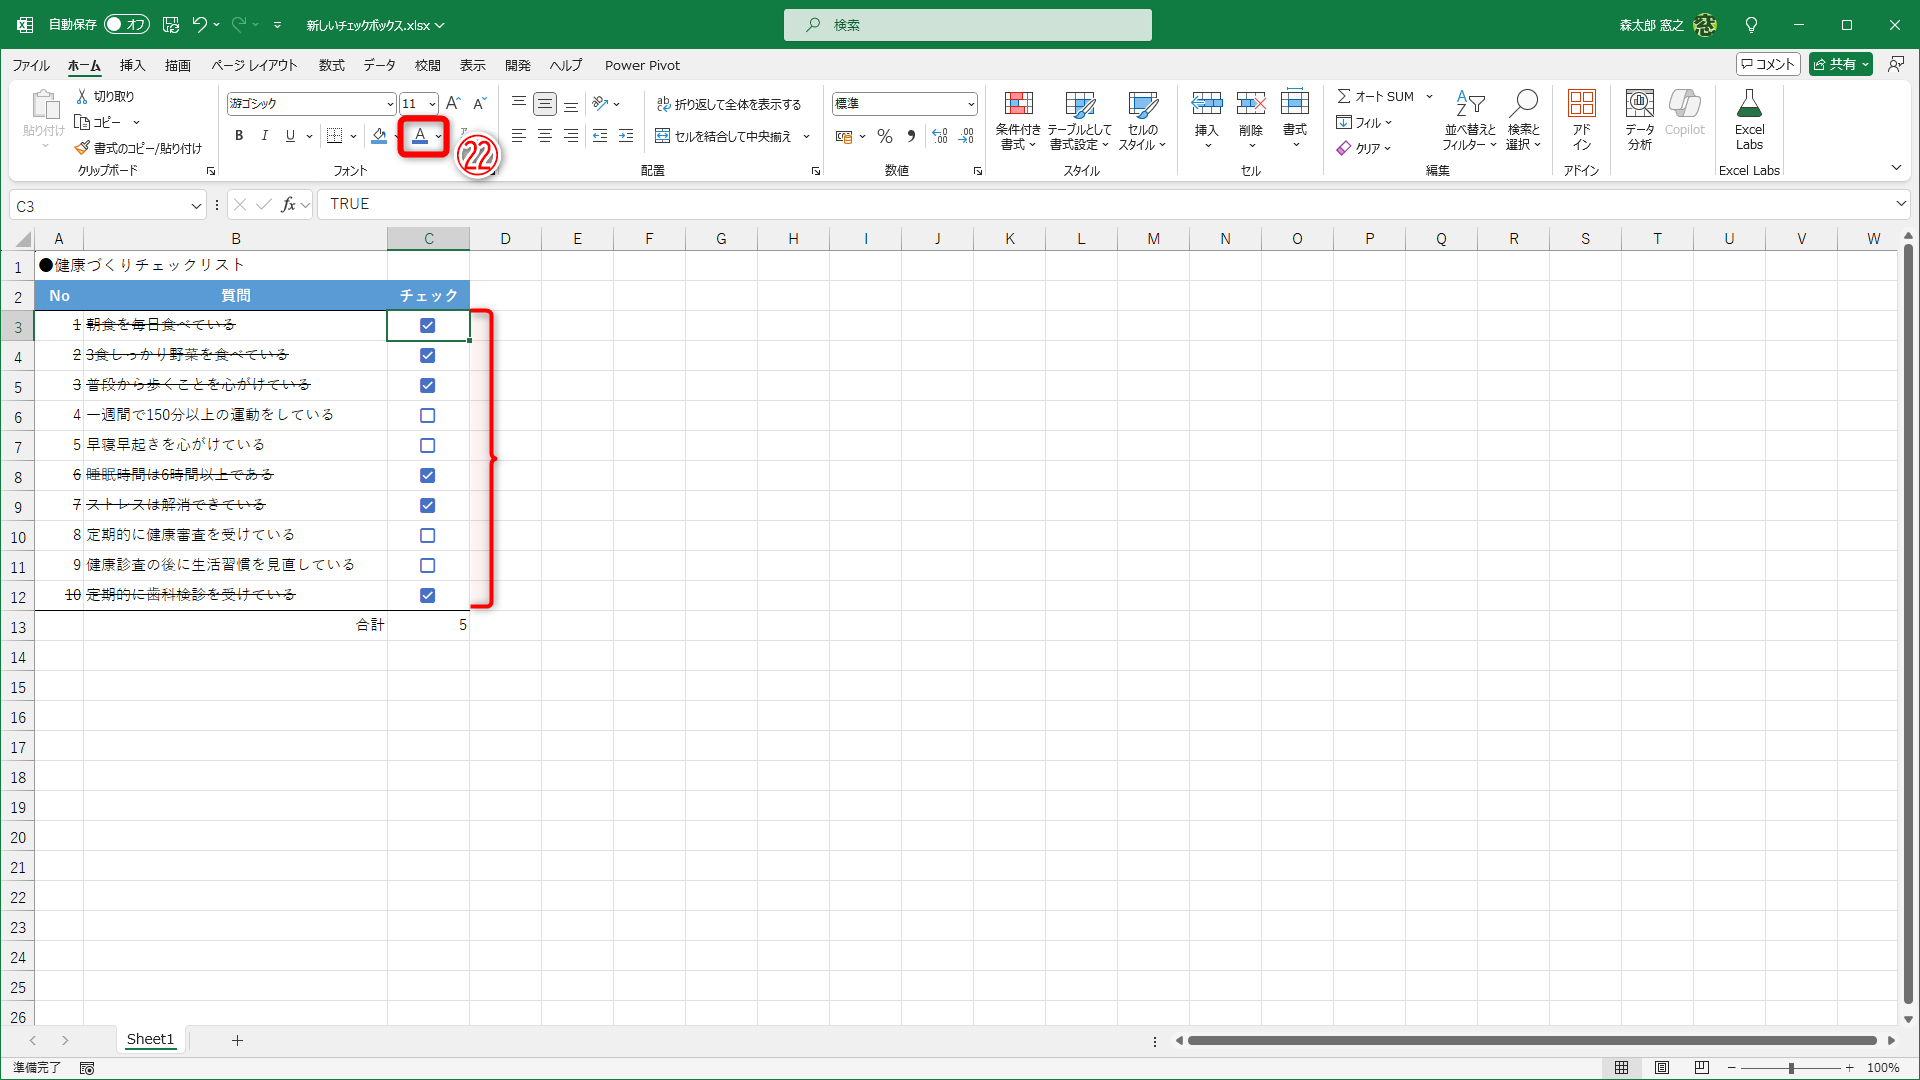Click the Share (共有) button
This screenshot has height=1080, width=1920.
pos(1840,64)
